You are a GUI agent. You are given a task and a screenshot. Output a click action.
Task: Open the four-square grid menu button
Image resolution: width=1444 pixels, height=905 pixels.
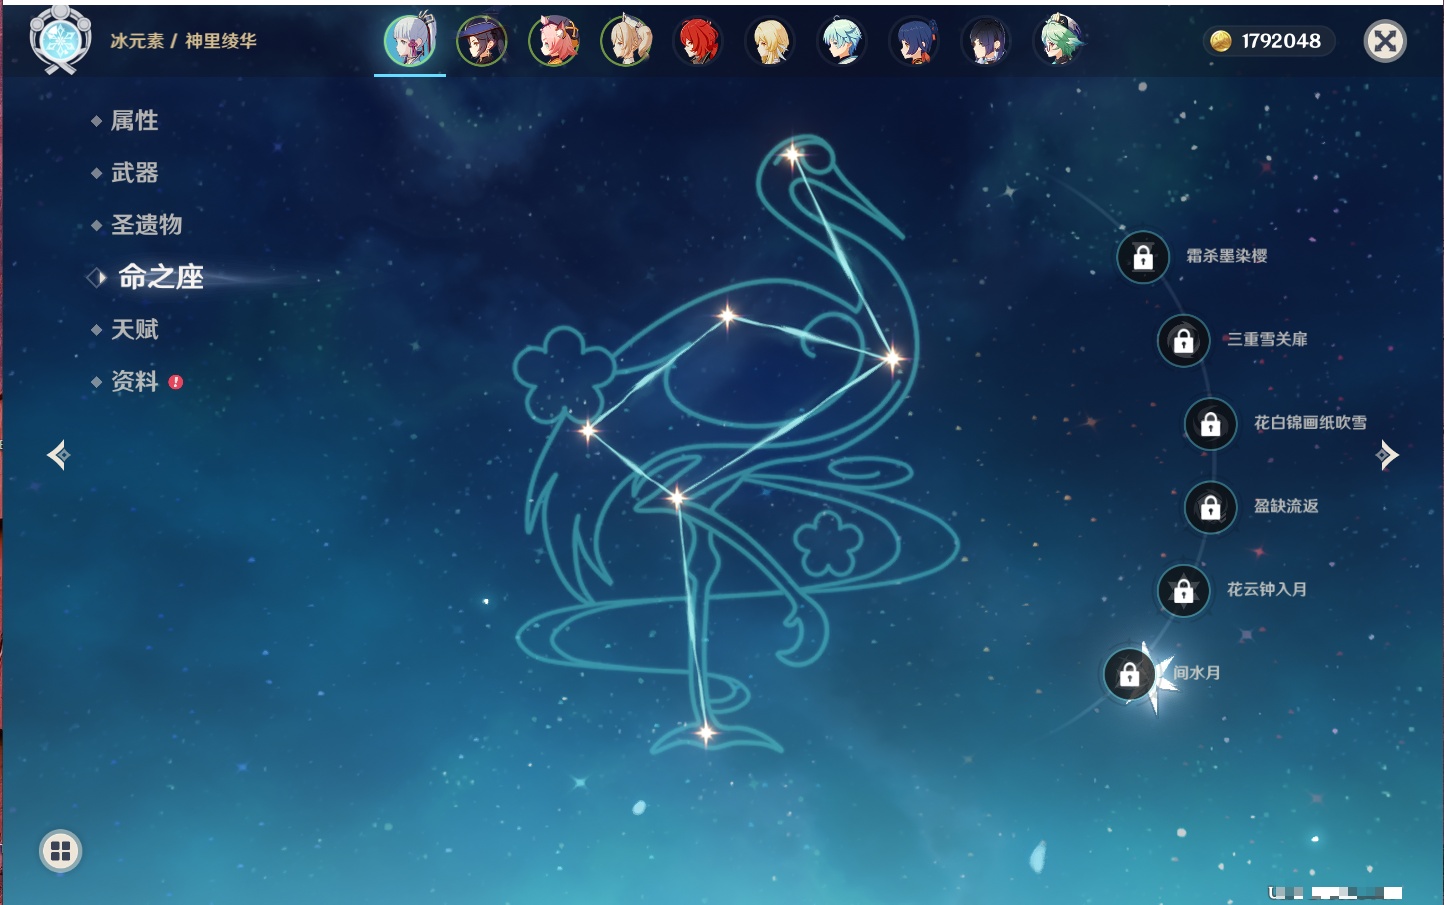click(60, 851)
